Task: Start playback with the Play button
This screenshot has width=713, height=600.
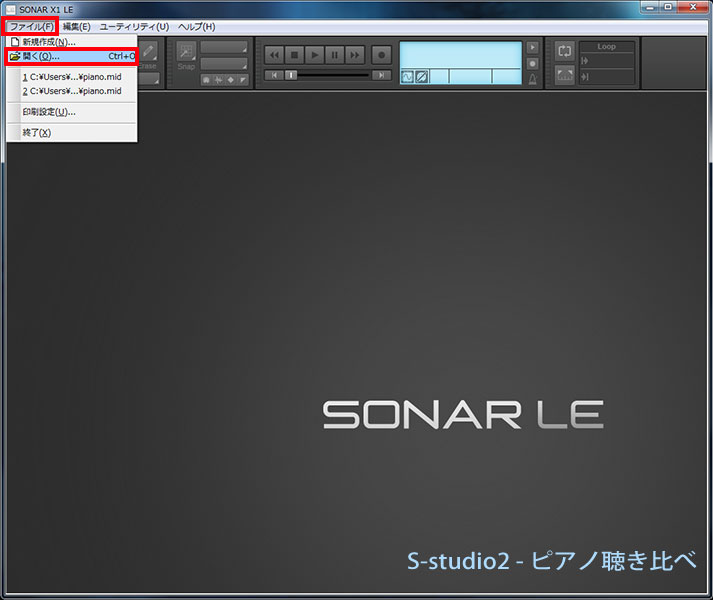Action: tap(314, 55)
